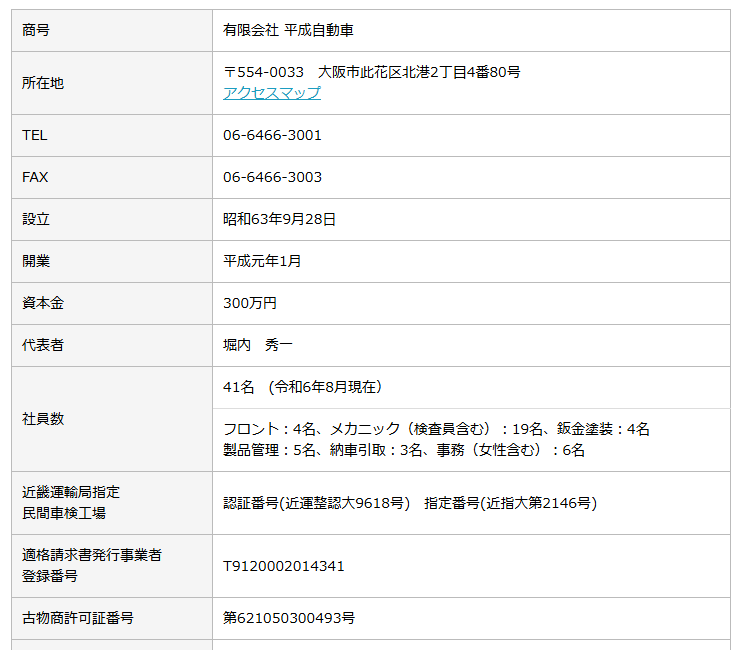Click the antique dealer license number 第621050300493号
This screenshot has height=650, width=740.
tap(289, 618)
